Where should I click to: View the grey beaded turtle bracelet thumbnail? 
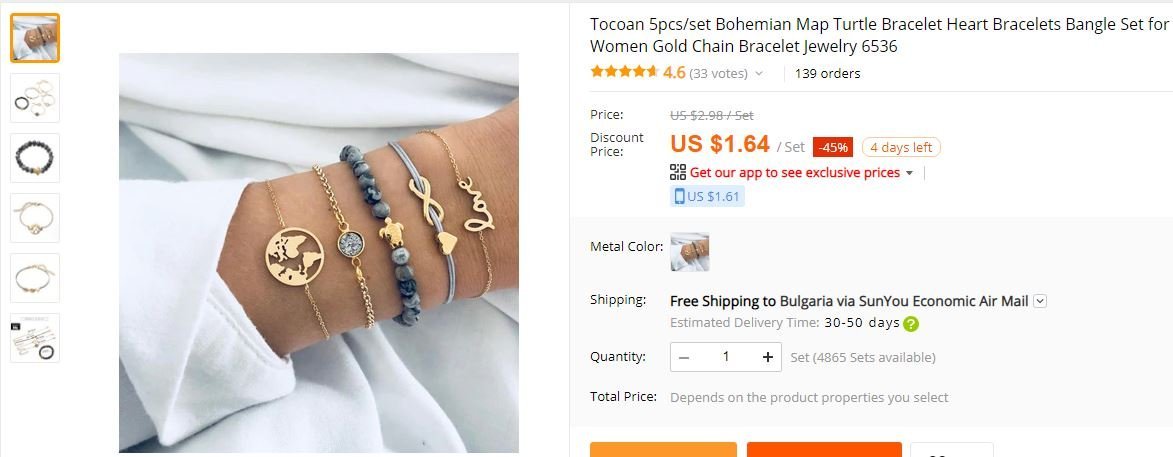point(34,158)
